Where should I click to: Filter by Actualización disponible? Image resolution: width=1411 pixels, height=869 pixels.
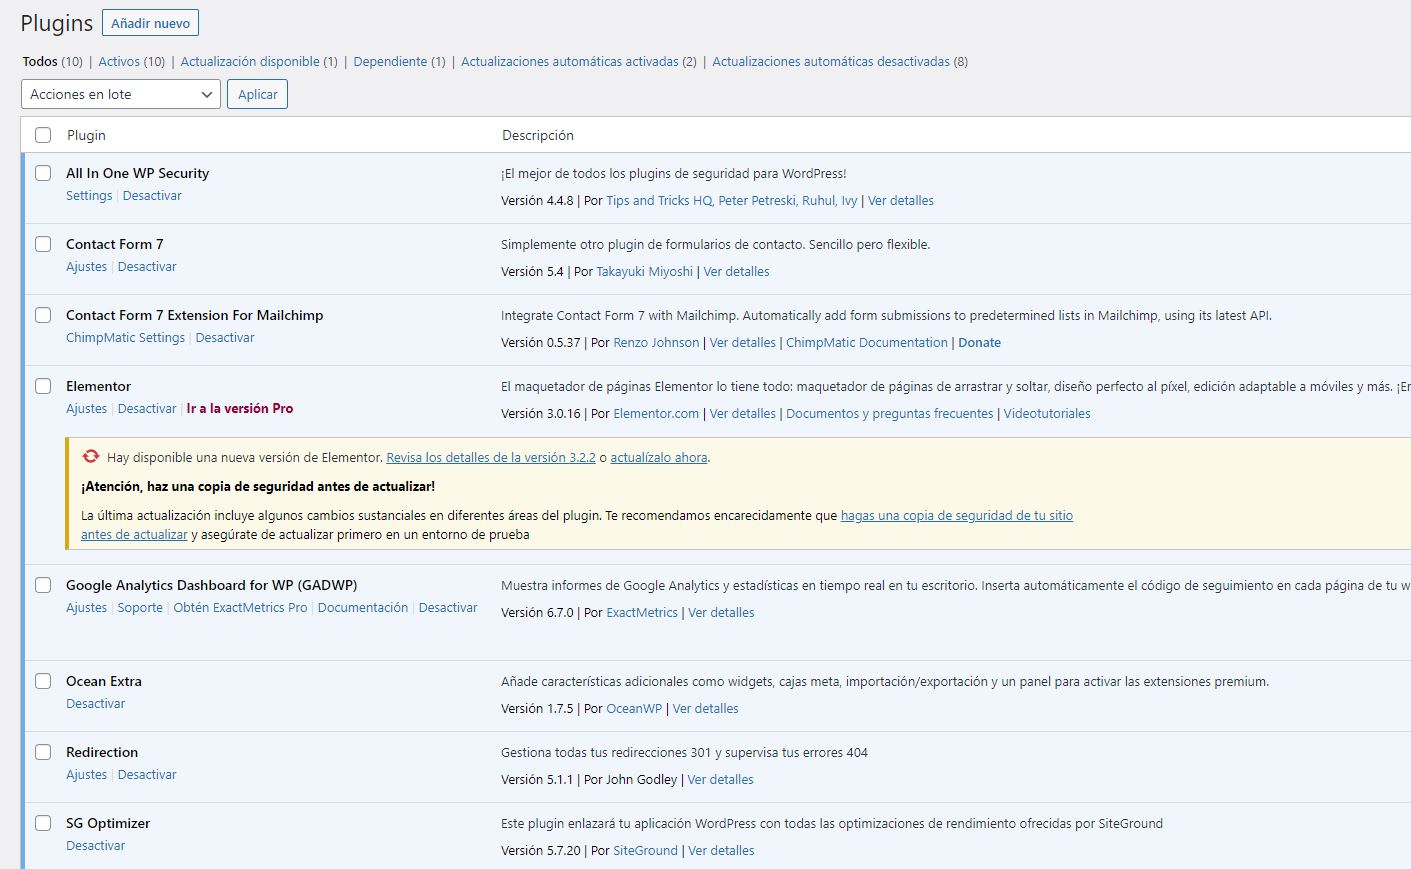pyautogui.click(x=250, y=61)
